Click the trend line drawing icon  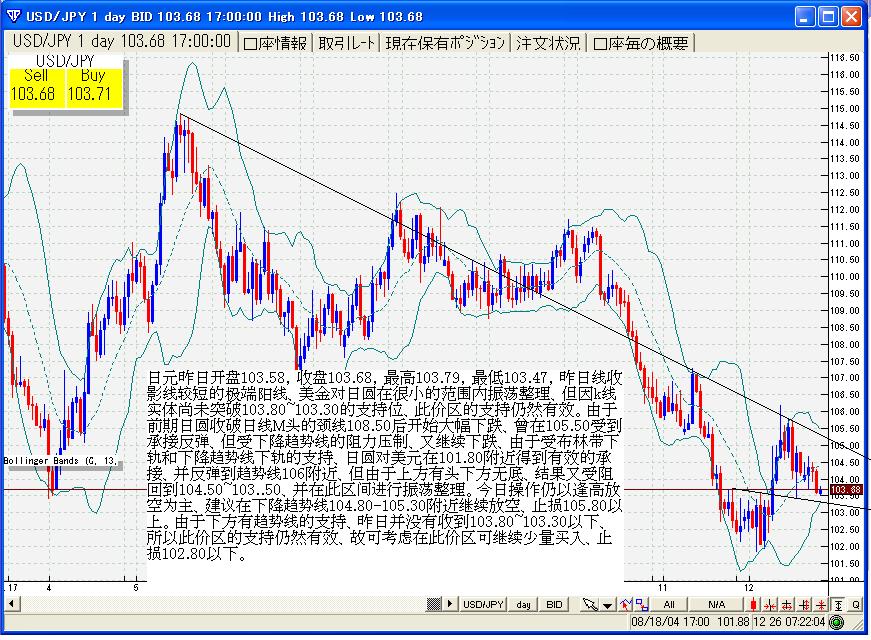[625, 604]
